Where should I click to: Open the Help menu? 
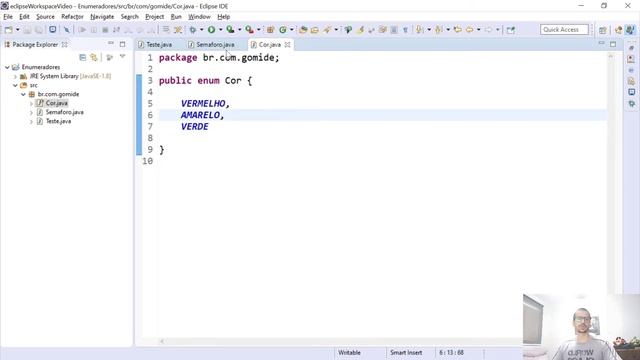pos(224,17)
